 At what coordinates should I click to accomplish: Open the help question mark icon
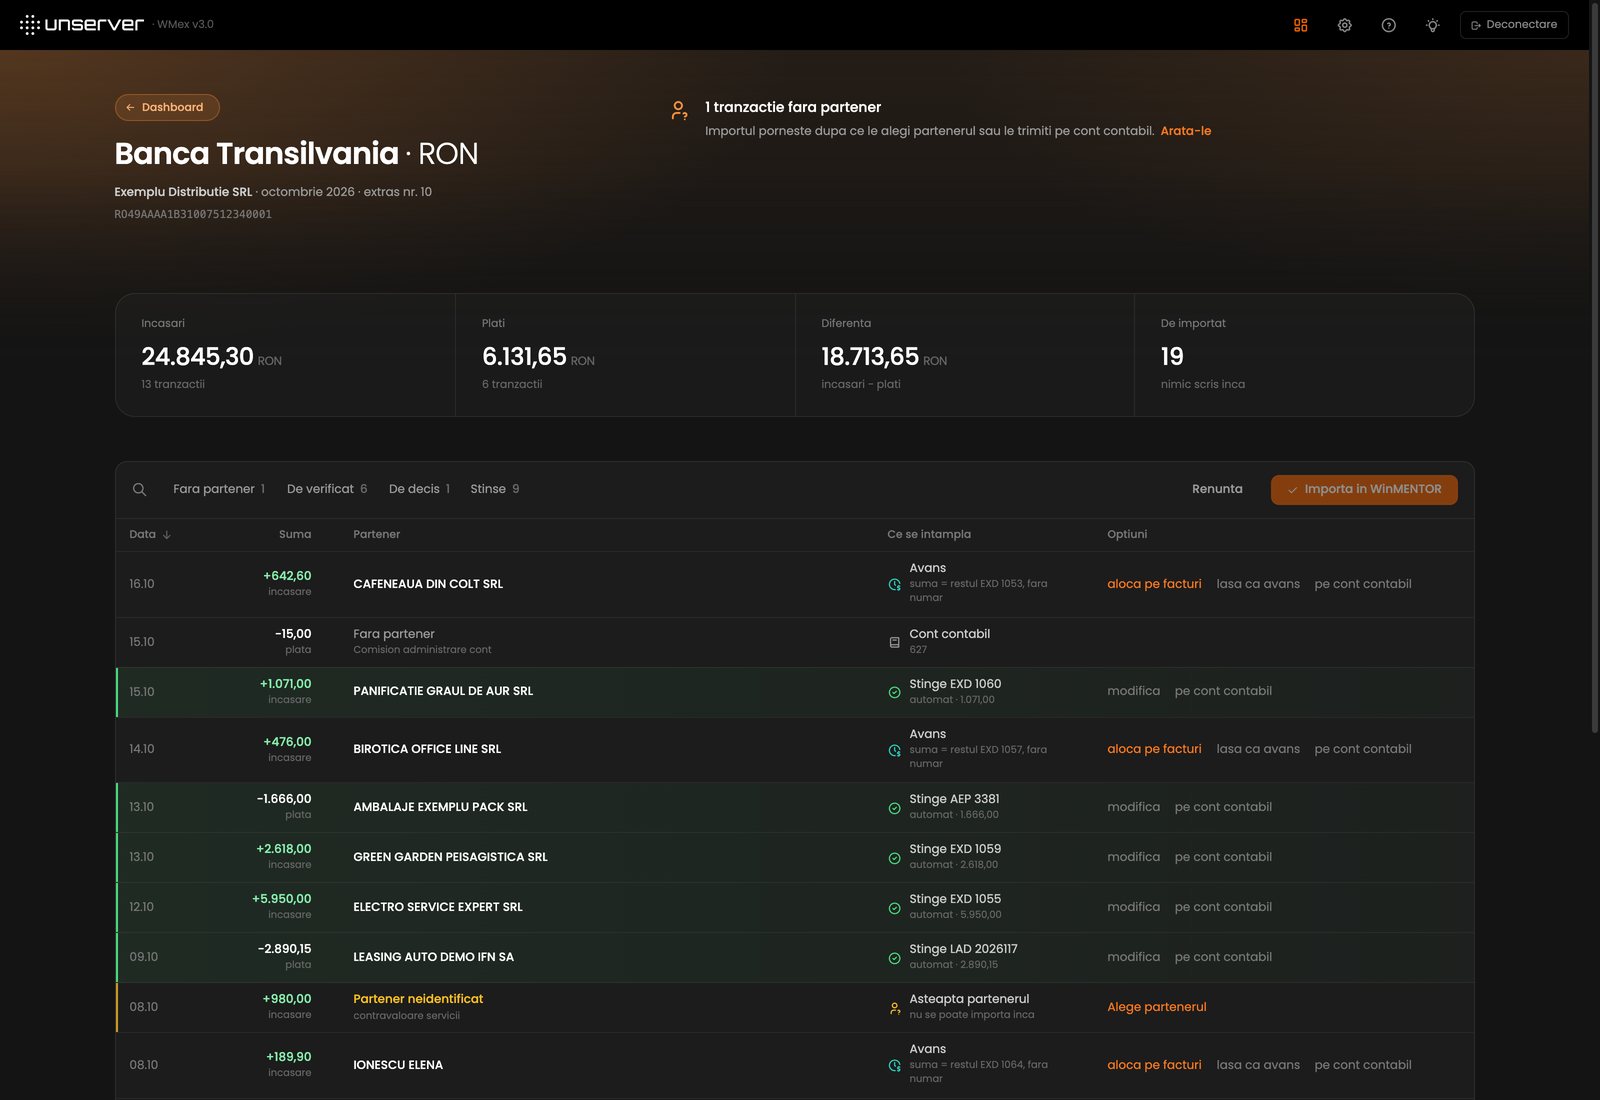point(1388,25)
